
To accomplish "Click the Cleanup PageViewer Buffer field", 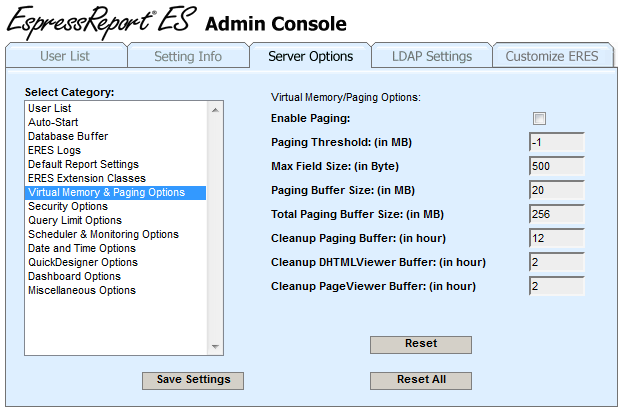I will pyautogui.click(x=557, y=286).
